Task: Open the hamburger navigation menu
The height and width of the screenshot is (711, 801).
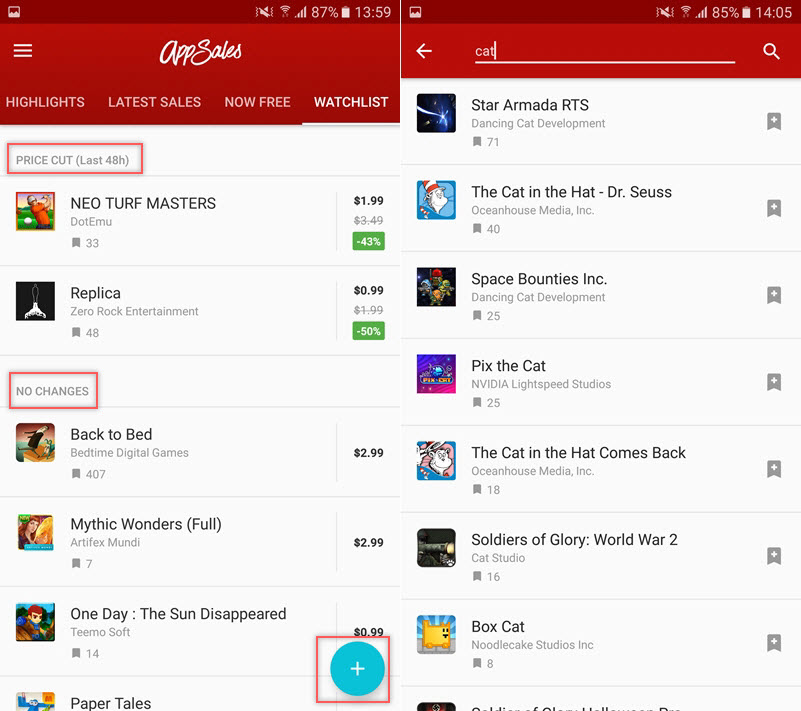Action: [x=22, y=51]
